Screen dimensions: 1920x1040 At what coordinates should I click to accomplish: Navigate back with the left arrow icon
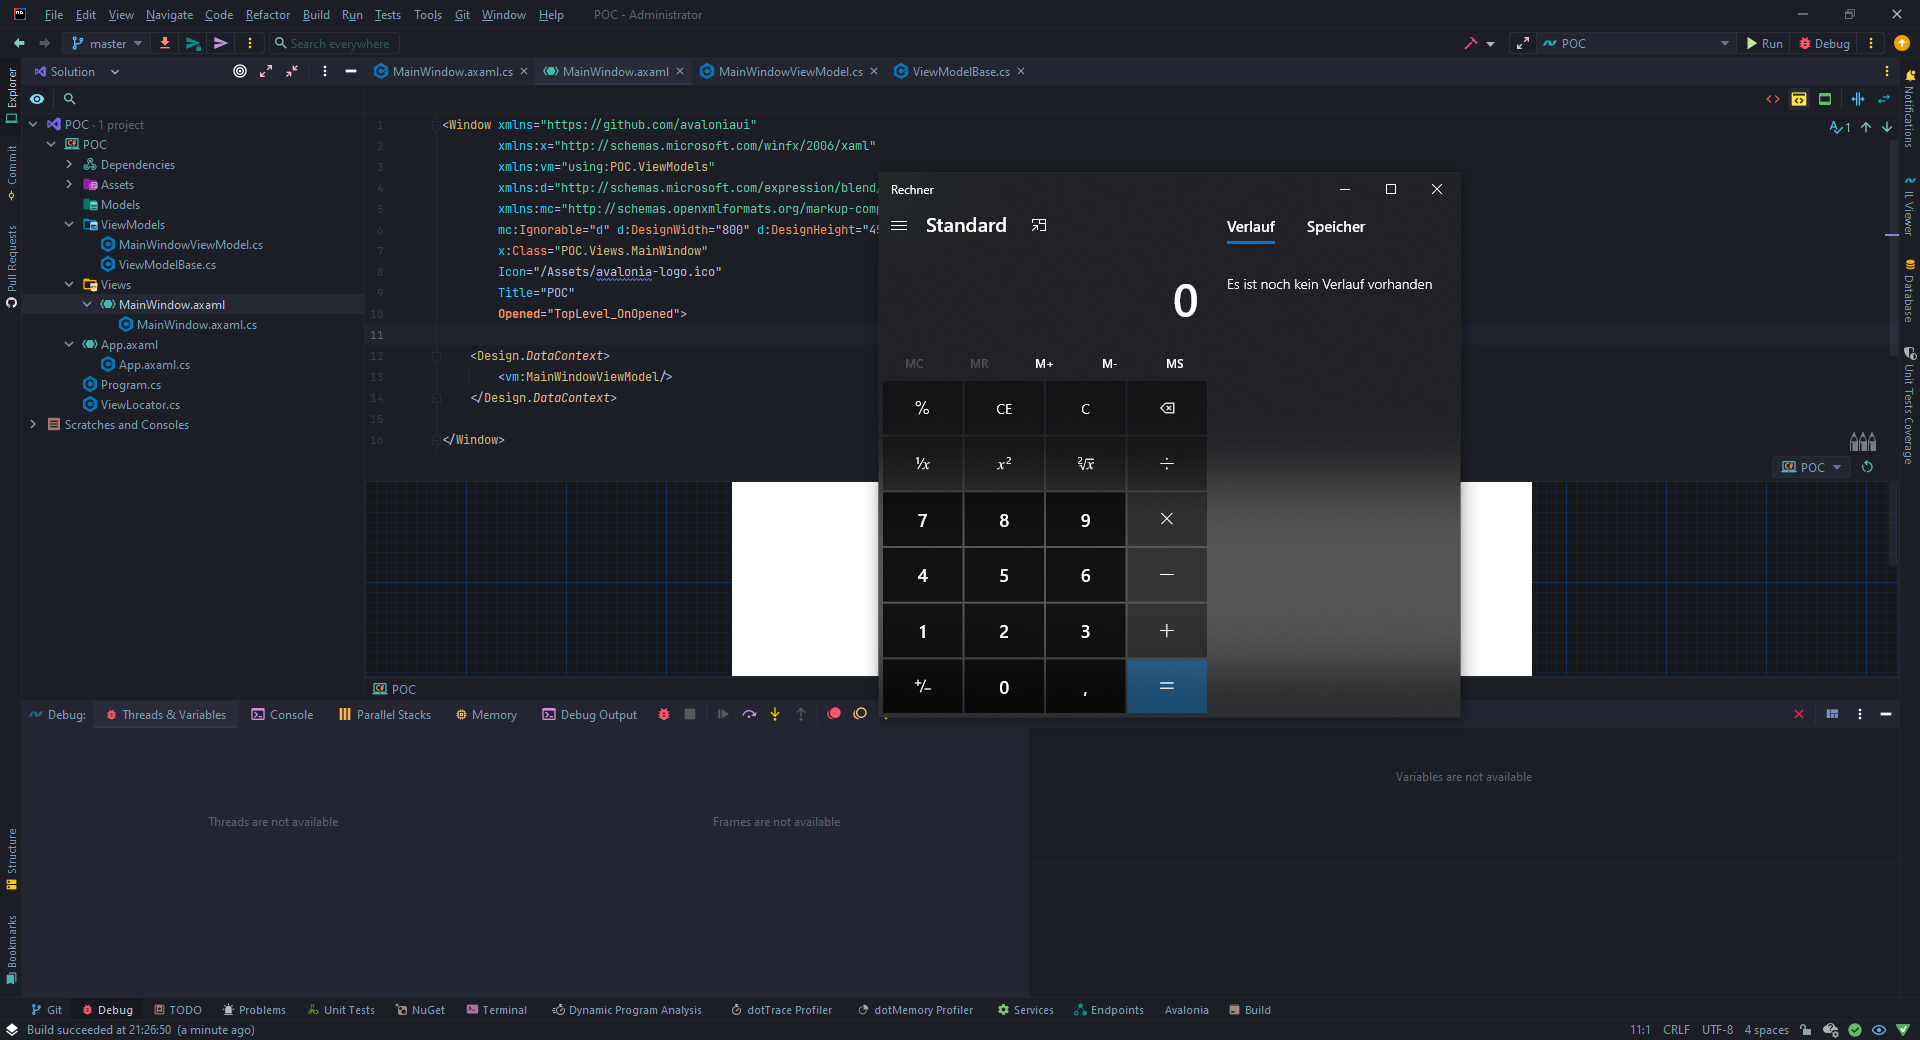[19, 44]
